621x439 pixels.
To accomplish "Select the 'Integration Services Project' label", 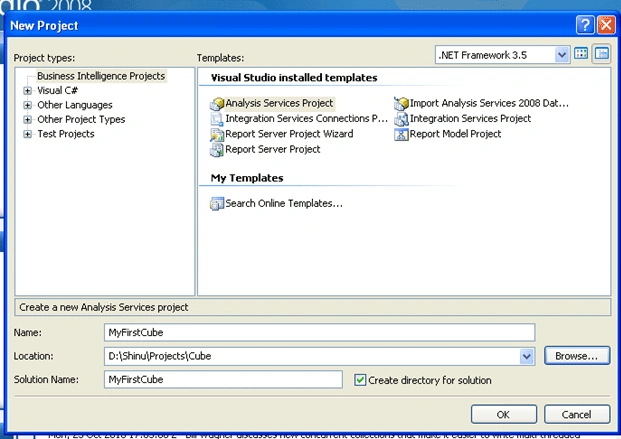I will tap(471, 118).
